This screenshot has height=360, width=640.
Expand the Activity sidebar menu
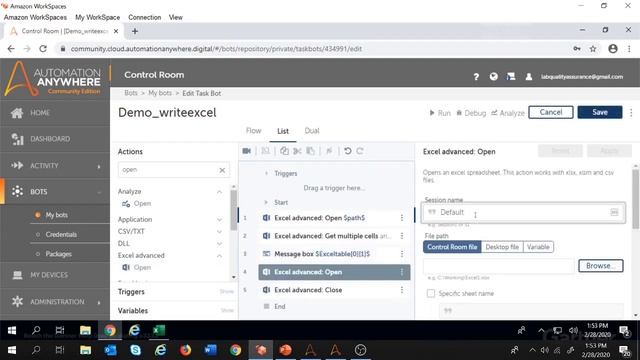pyautogui.click(x=99, y=166)
